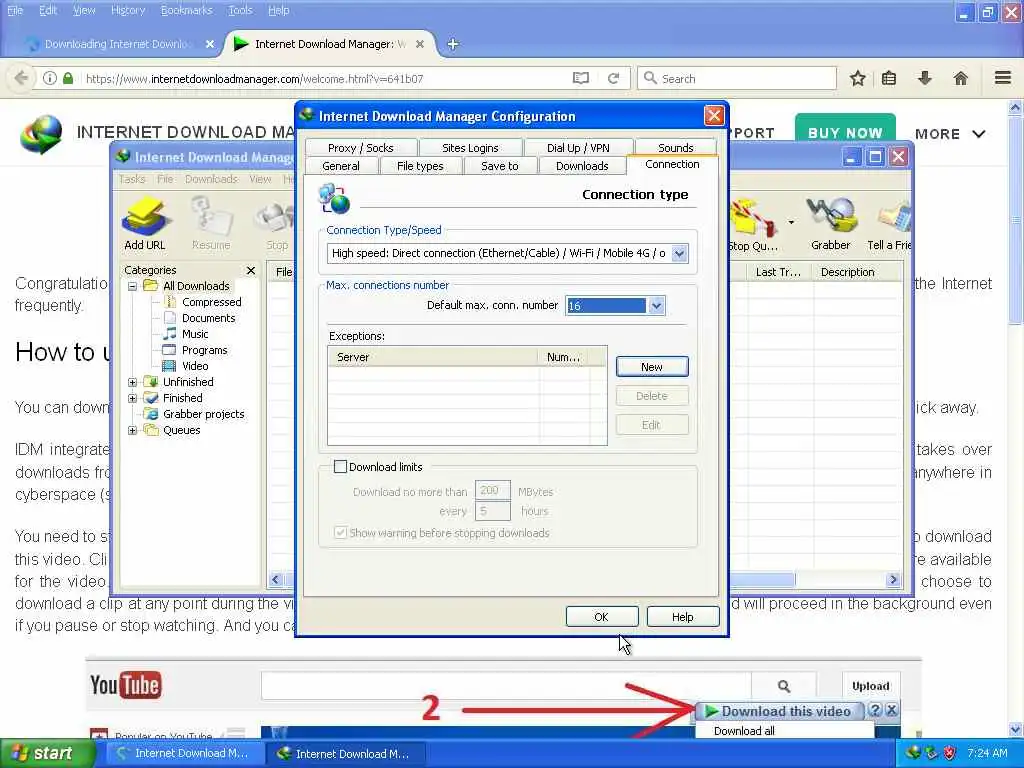1024x768 pixels.
Task: Bookmark this page with the star icon
Action: click(x=857, y=79)
